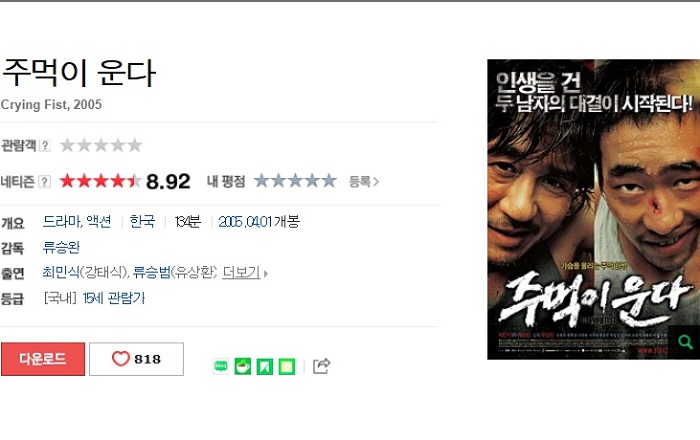Set 내 평점 rating to the fifth star
This screenshot has height=440, width=700.
tap(329, 181)
